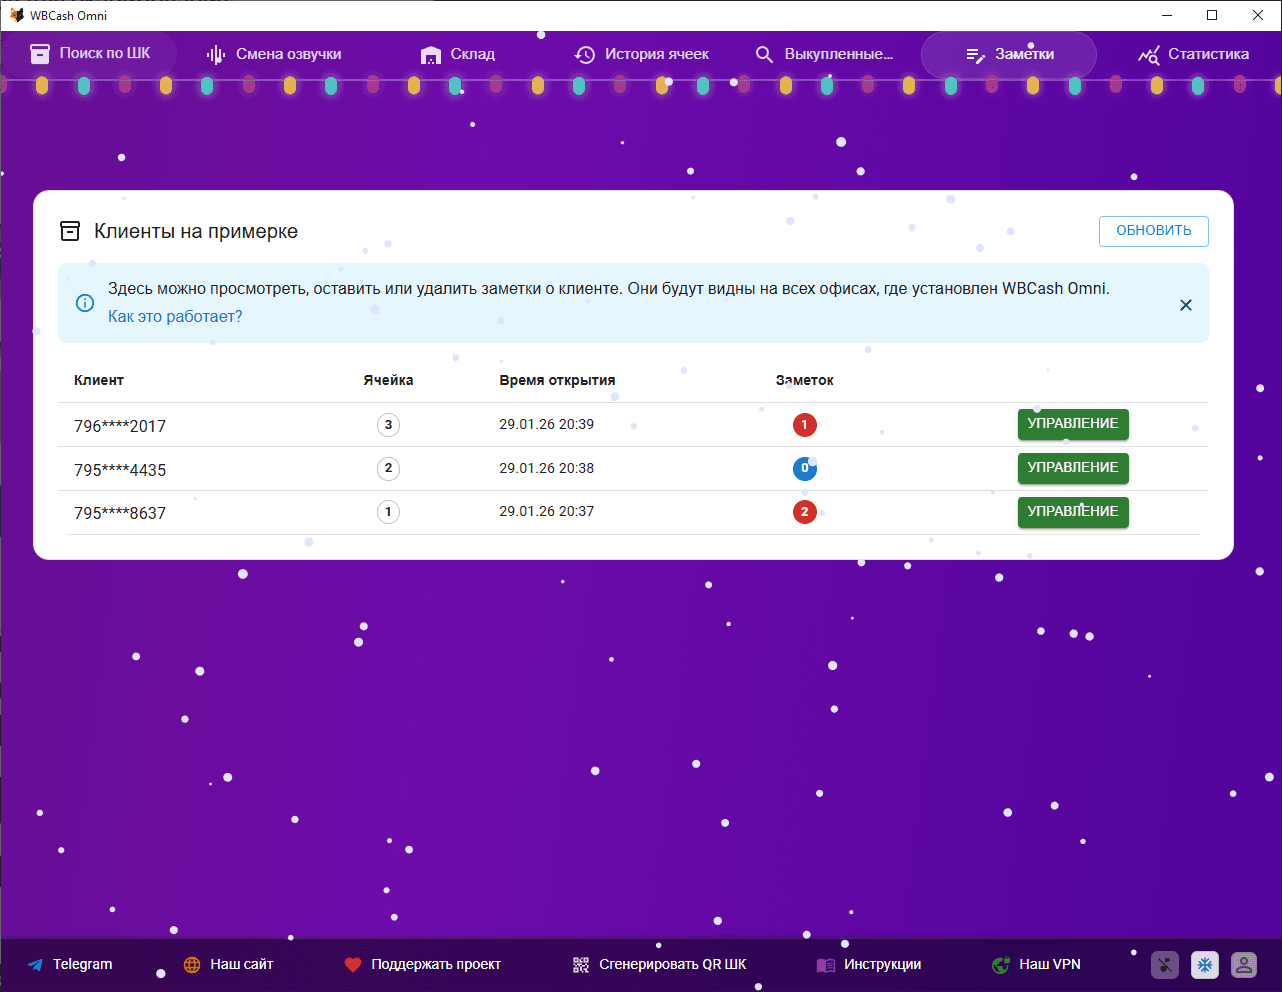Dismiss the info banner with X
The height and width of the screenshot is (992, 1282).
(x=1185, y=305)
